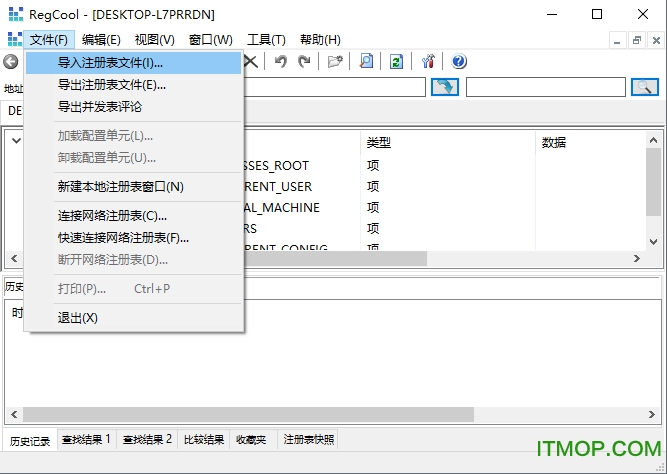Click the address Go arrow button
The image size is (667, 474).
pyautogui.click(x=445, y=87)
